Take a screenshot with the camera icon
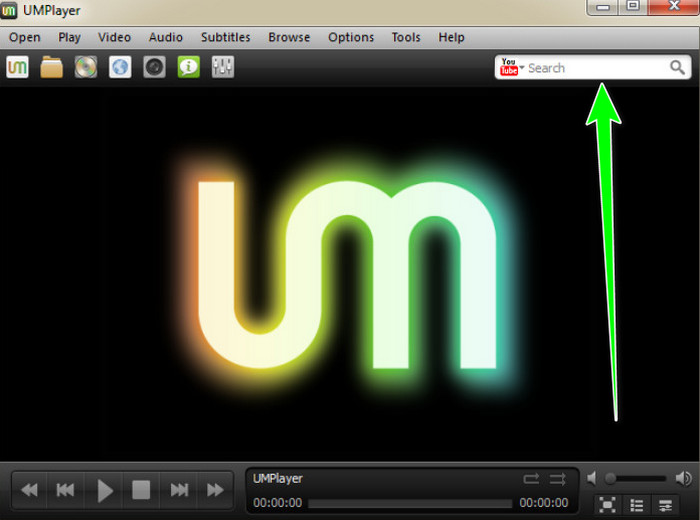This screenshot has height=520, width=700. tap(154, 67)
